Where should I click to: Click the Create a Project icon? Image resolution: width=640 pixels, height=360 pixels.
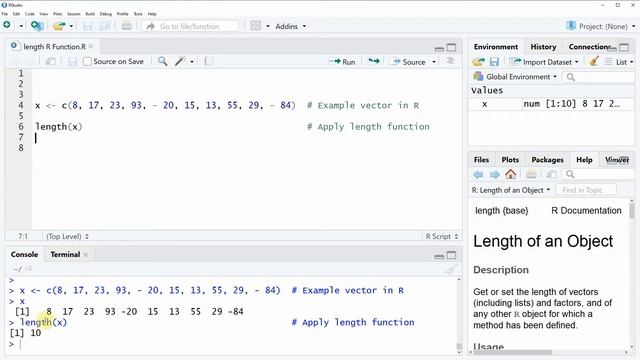pos(37,26)
